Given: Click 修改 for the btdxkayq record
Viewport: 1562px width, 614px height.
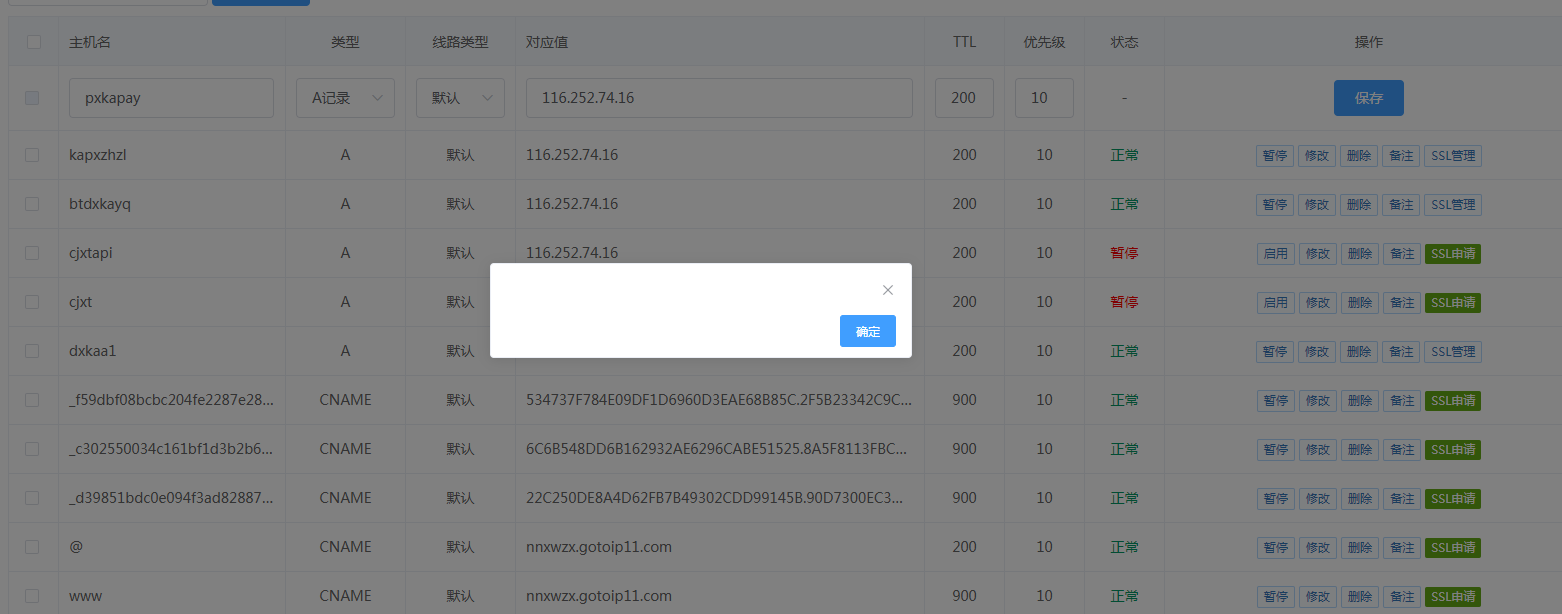Looking at the screenshot, I should point(1316,205).
